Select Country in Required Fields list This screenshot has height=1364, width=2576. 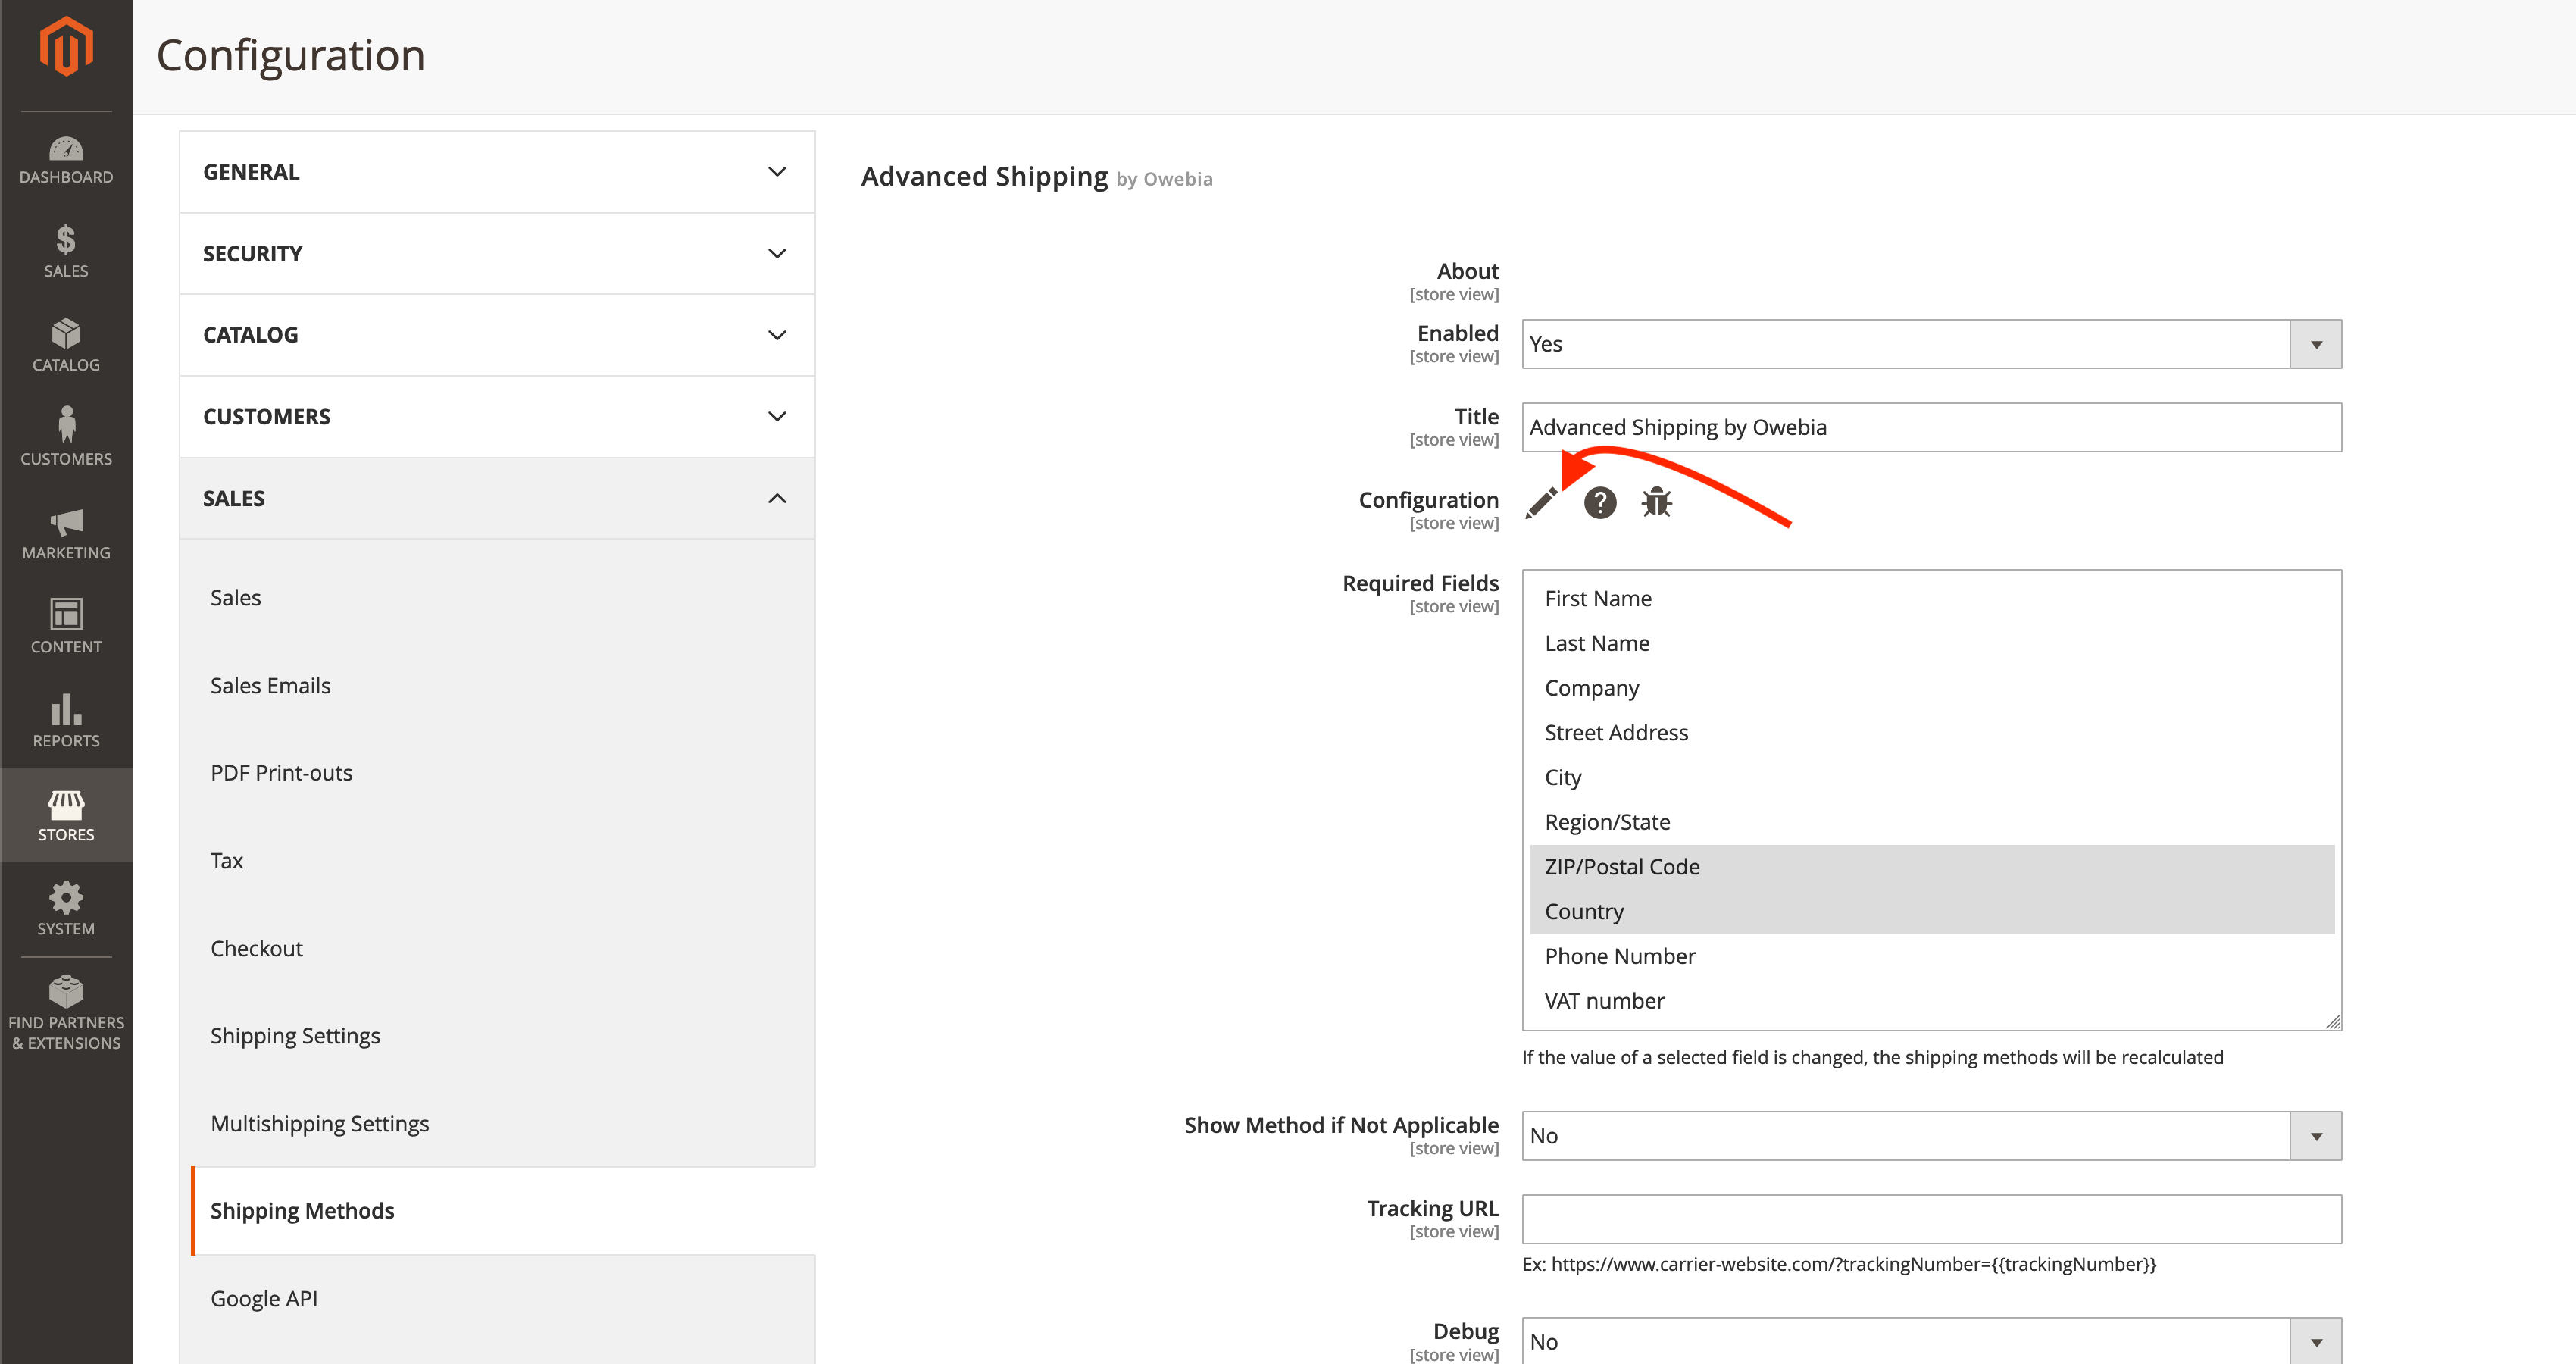[1584, 912]
